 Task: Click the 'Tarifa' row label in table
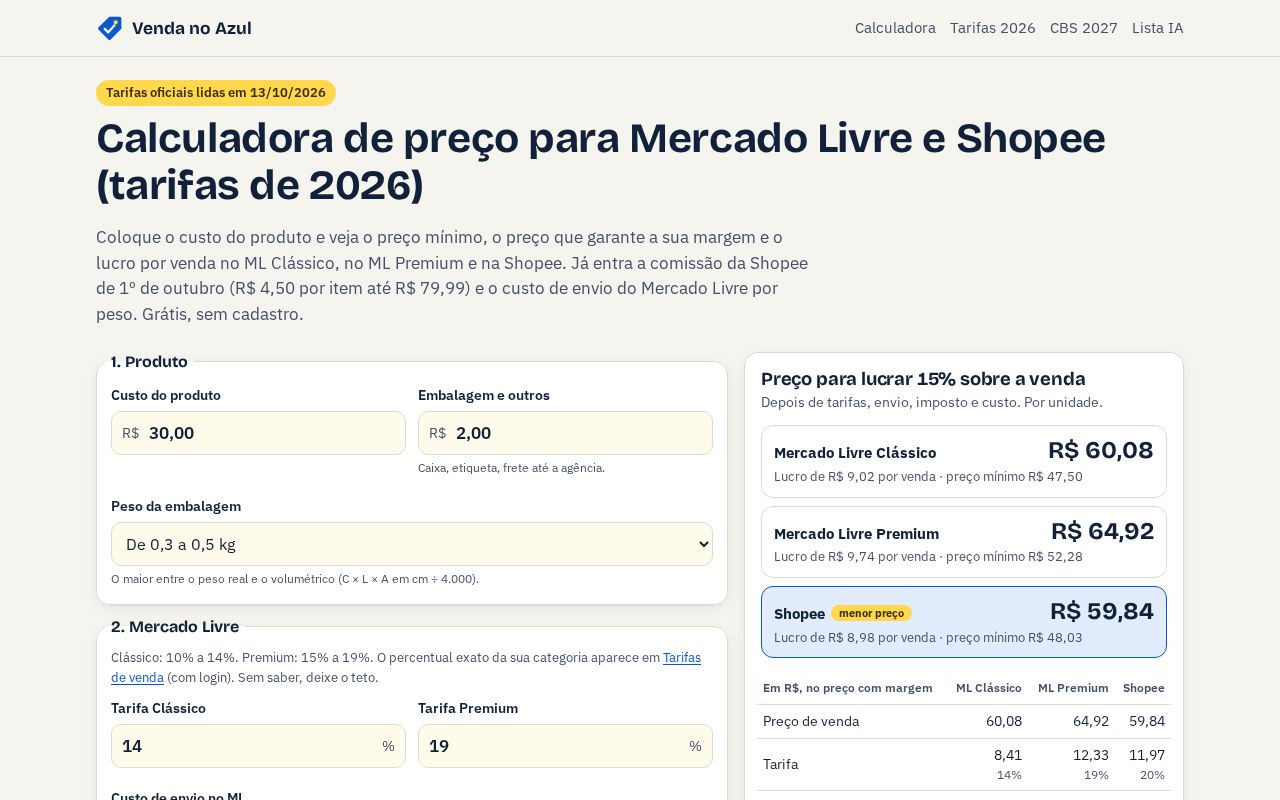781,764
